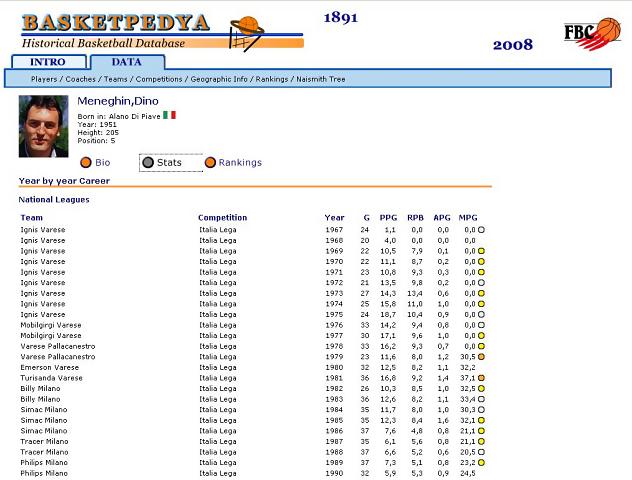This screenshot has height=480, width=632.
Task: Click the orange marker on the 1979 Varese Pallacanestro row
Action: pyautogui.click(x=481, y=357)
